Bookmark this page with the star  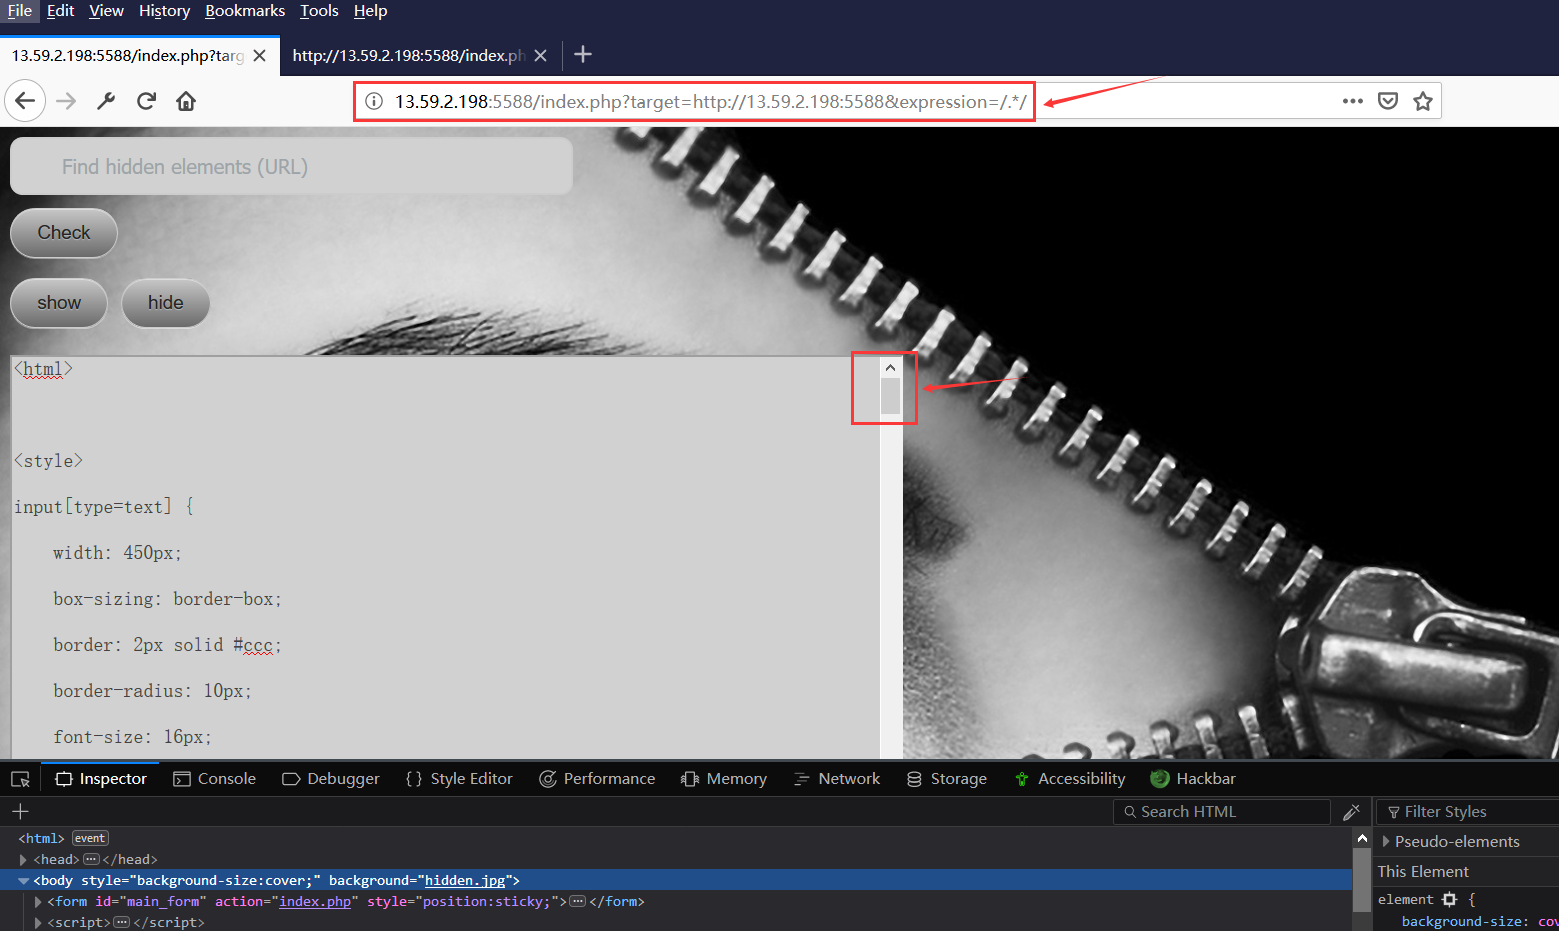click(x=1423, y=101)
